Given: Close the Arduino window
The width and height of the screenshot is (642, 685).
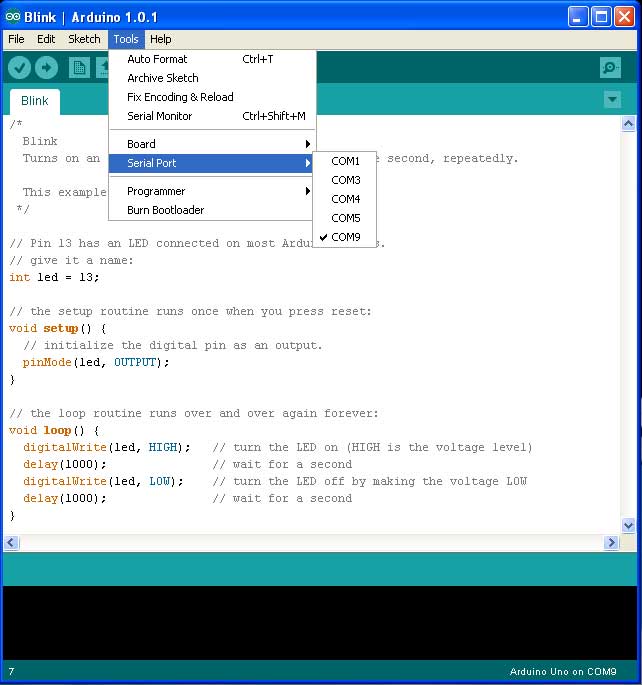Looking at the screenshot, I should (x=625, y=17).
